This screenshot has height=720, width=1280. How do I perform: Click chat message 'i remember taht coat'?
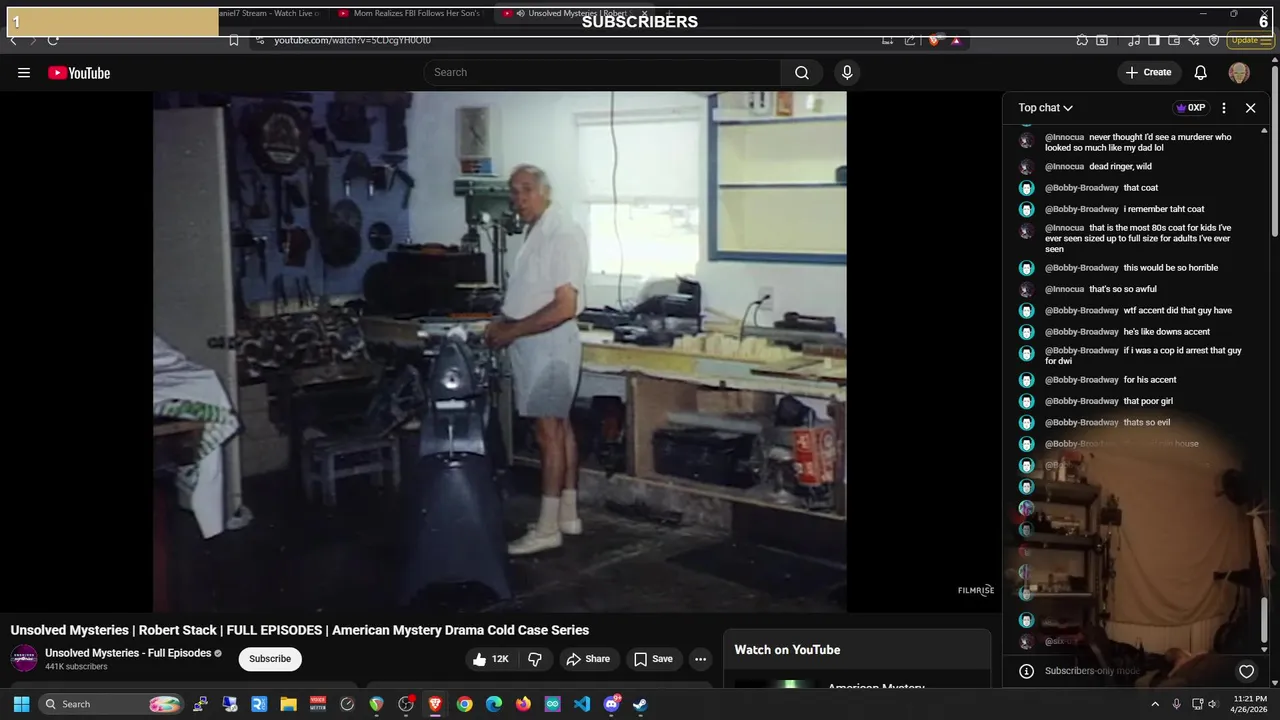1164,209
